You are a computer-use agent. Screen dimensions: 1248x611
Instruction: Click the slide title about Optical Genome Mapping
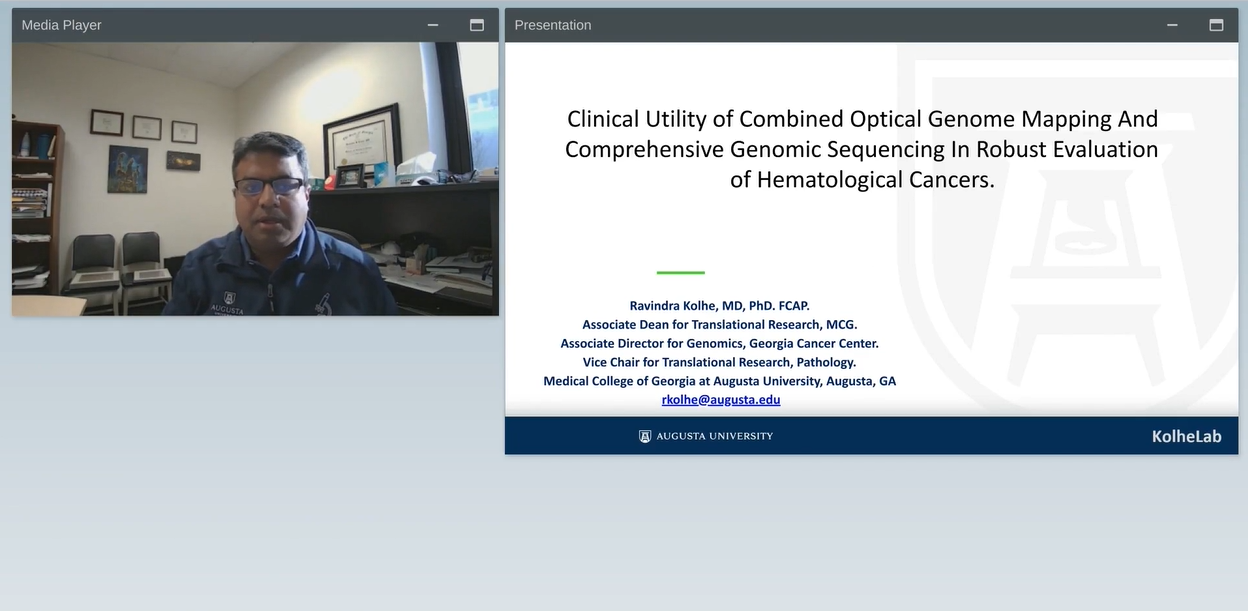click(862, 149)
